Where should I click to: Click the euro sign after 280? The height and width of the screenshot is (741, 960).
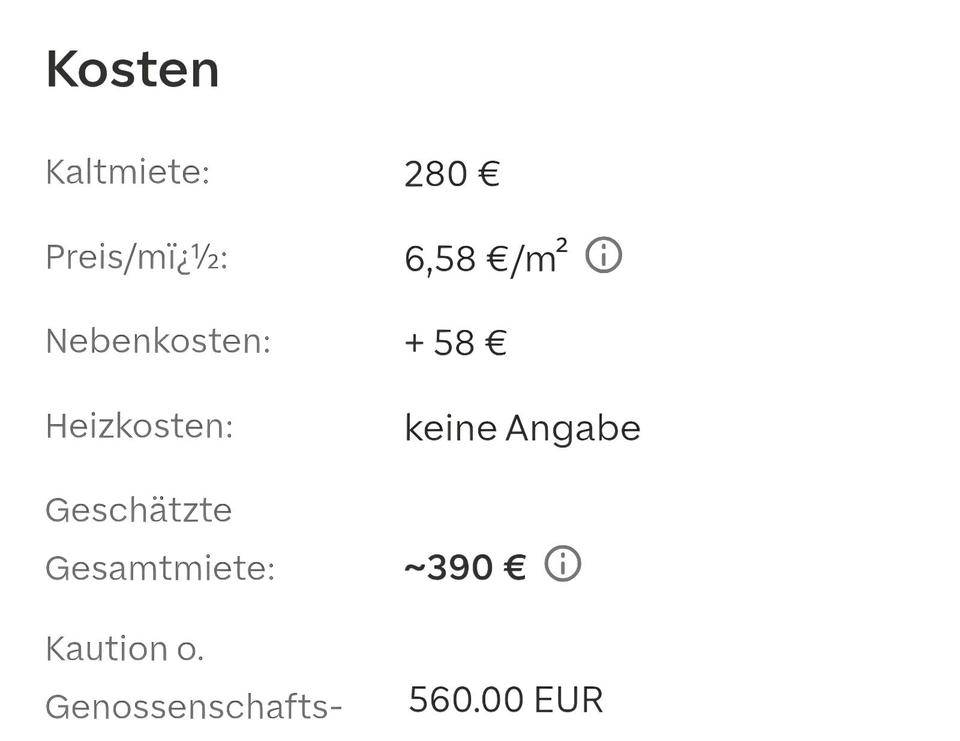488,174
